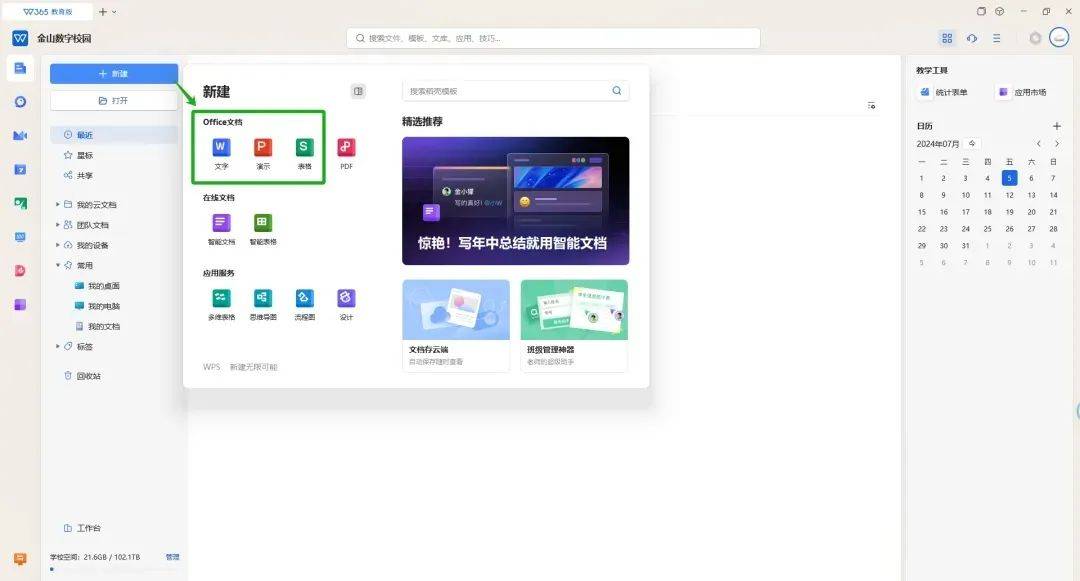Create a 智能文档 online document
Viewport: 1080px width, 581px height.
click(x=221, y=229)
